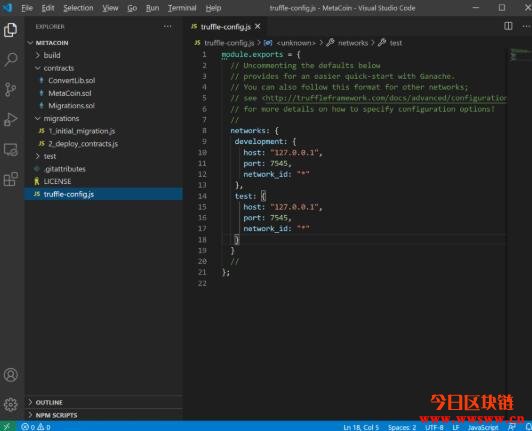This screenshot has height=431, width=532.
Task: Open 2_deploy_contracts.js file
Action: coord(103,144)
